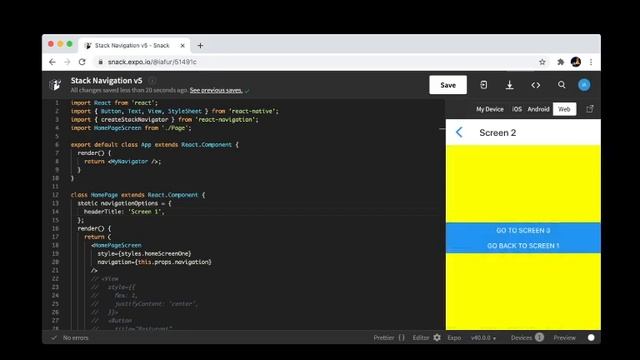Click the search icon in Snack header
This screenshot has width=640, height=360.
pos(562,85)
